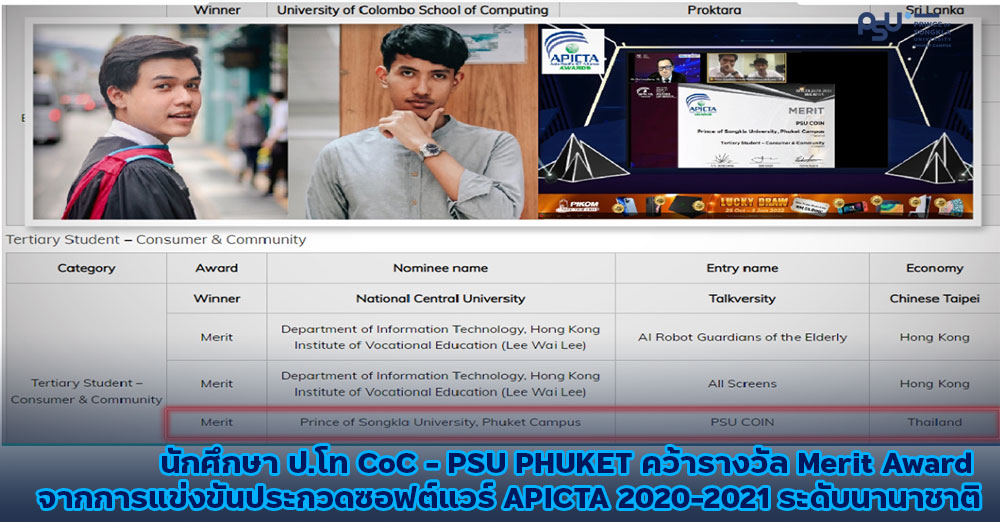Click the "Thailand" economy cell

tap(934, 422)
